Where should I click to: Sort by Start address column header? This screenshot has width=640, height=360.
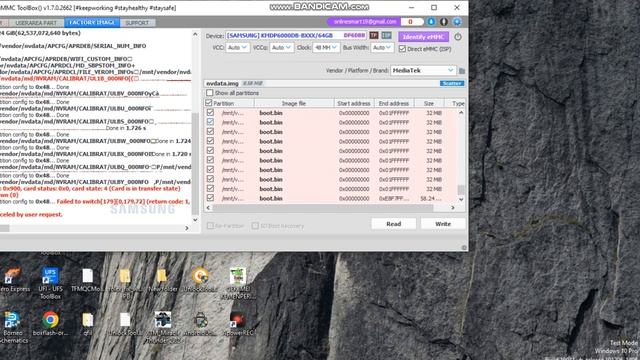pos(354,104)
